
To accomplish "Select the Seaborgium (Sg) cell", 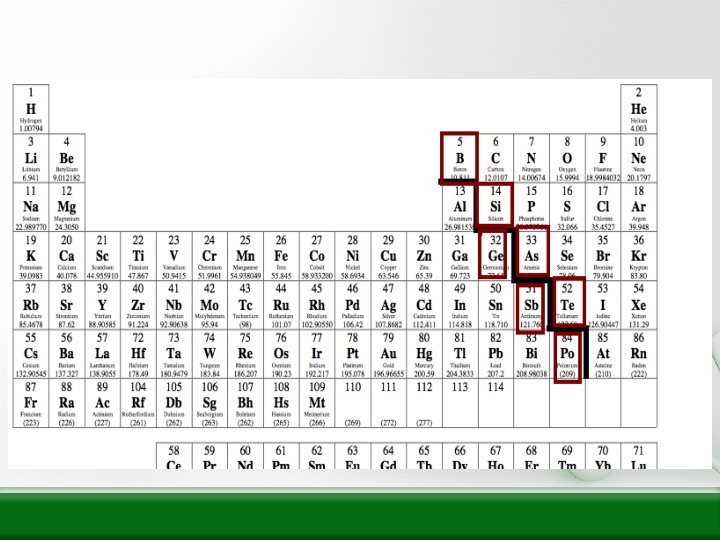I will pyautogui.click(x=210, y=403).
